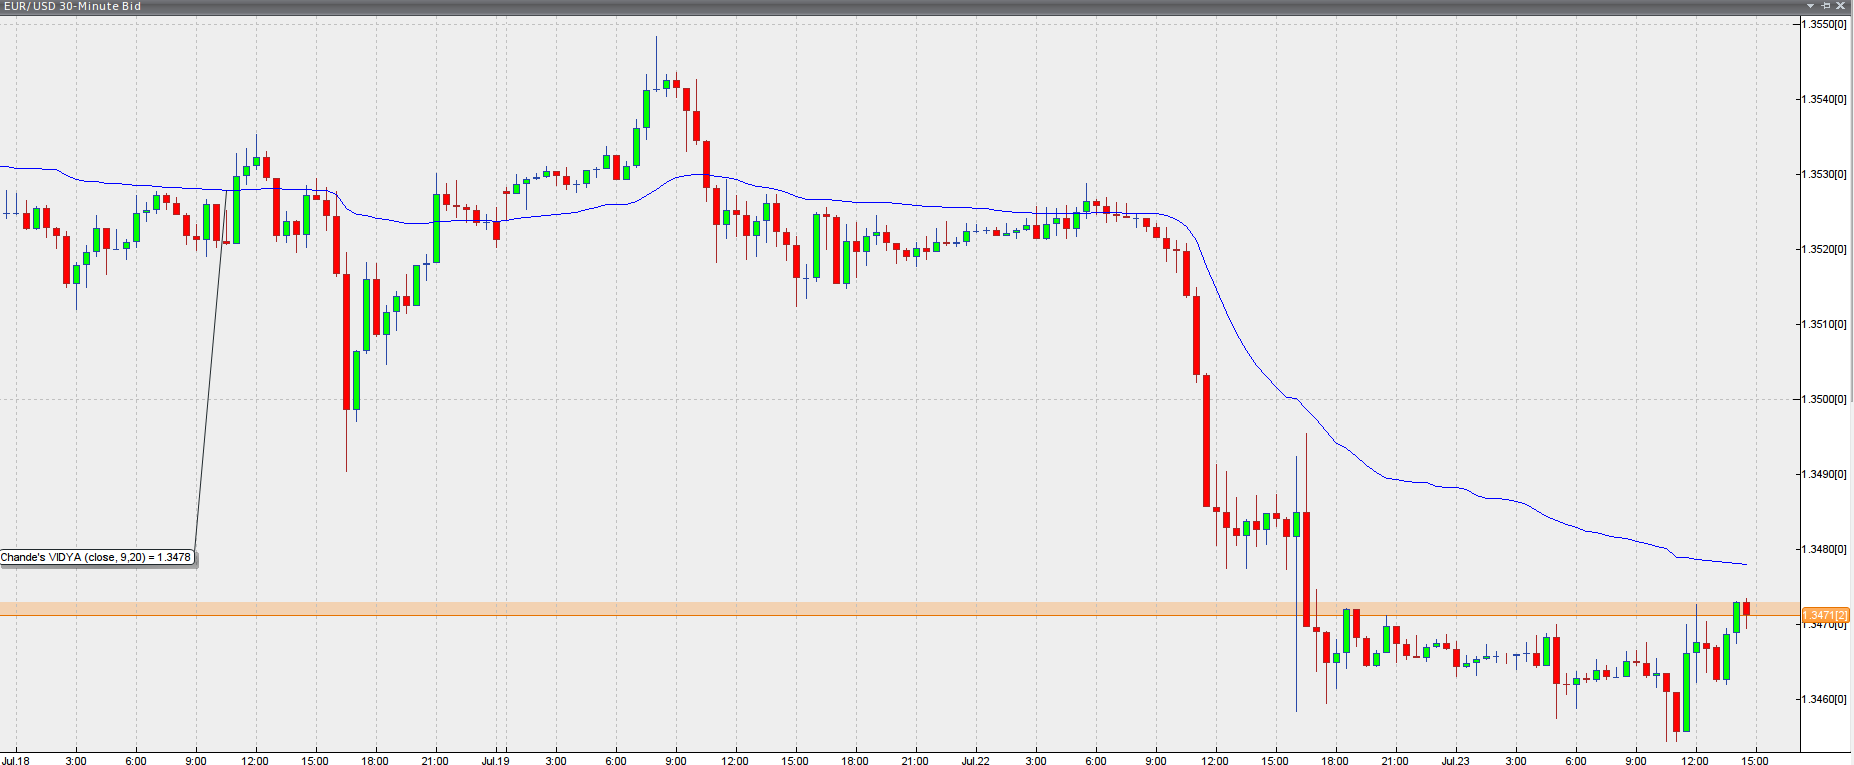Click the pin icon in title bar
The image size is (1854, 765).
tap(1826, 6)
